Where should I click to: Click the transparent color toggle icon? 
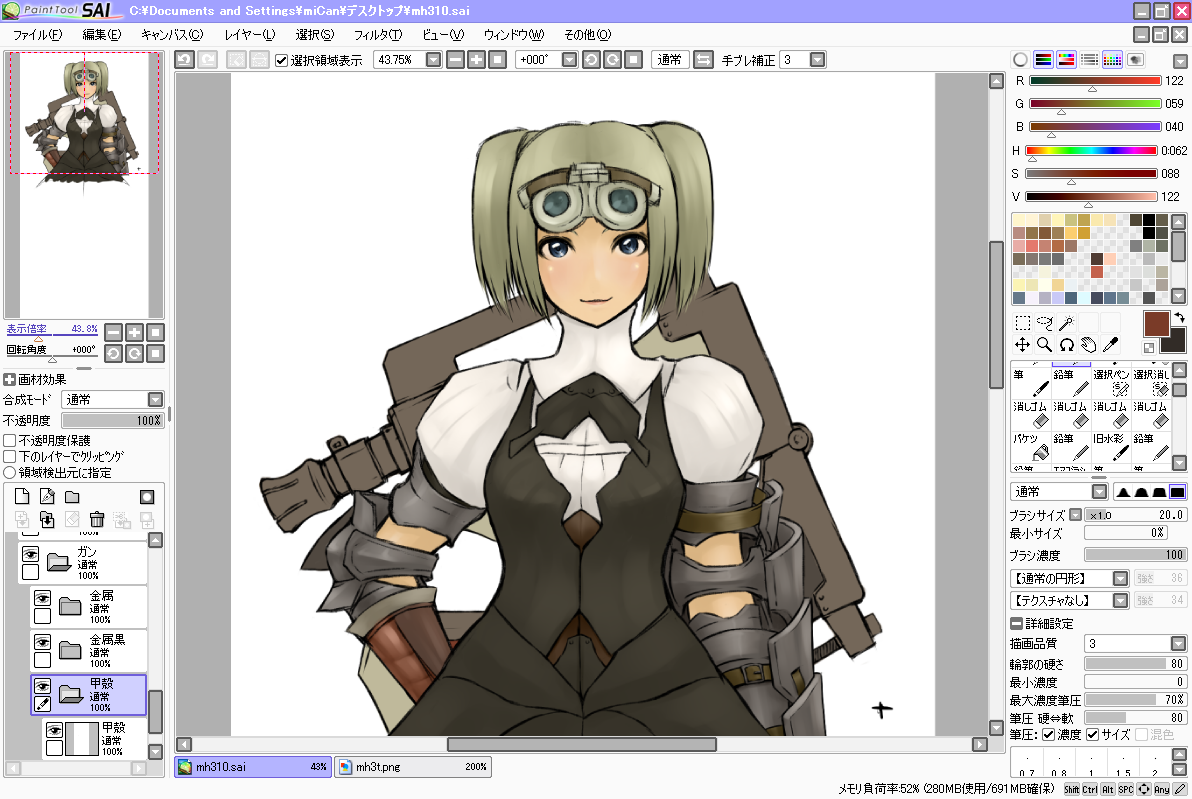(1149, 347)
